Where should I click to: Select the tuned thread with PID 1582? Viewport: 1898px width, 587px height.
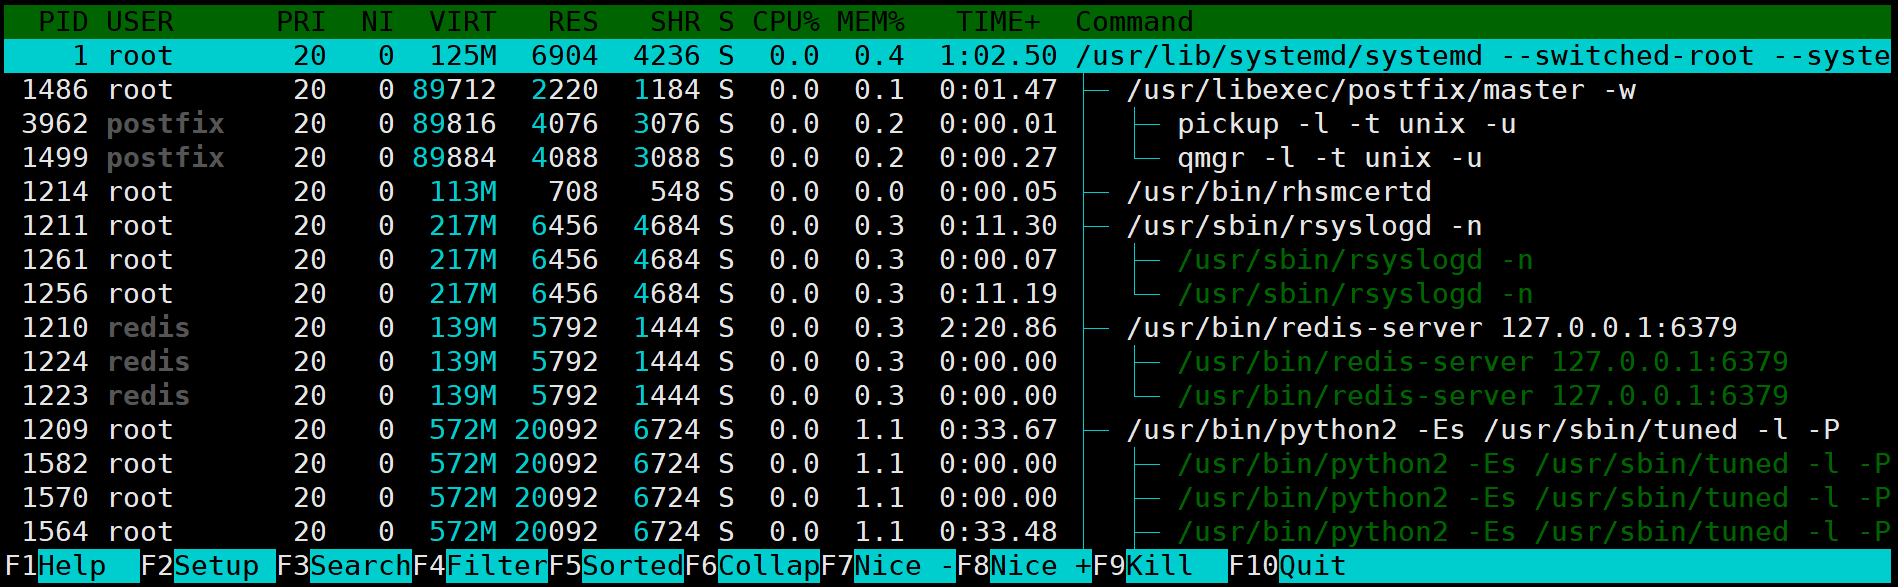[x=947, y=464]
